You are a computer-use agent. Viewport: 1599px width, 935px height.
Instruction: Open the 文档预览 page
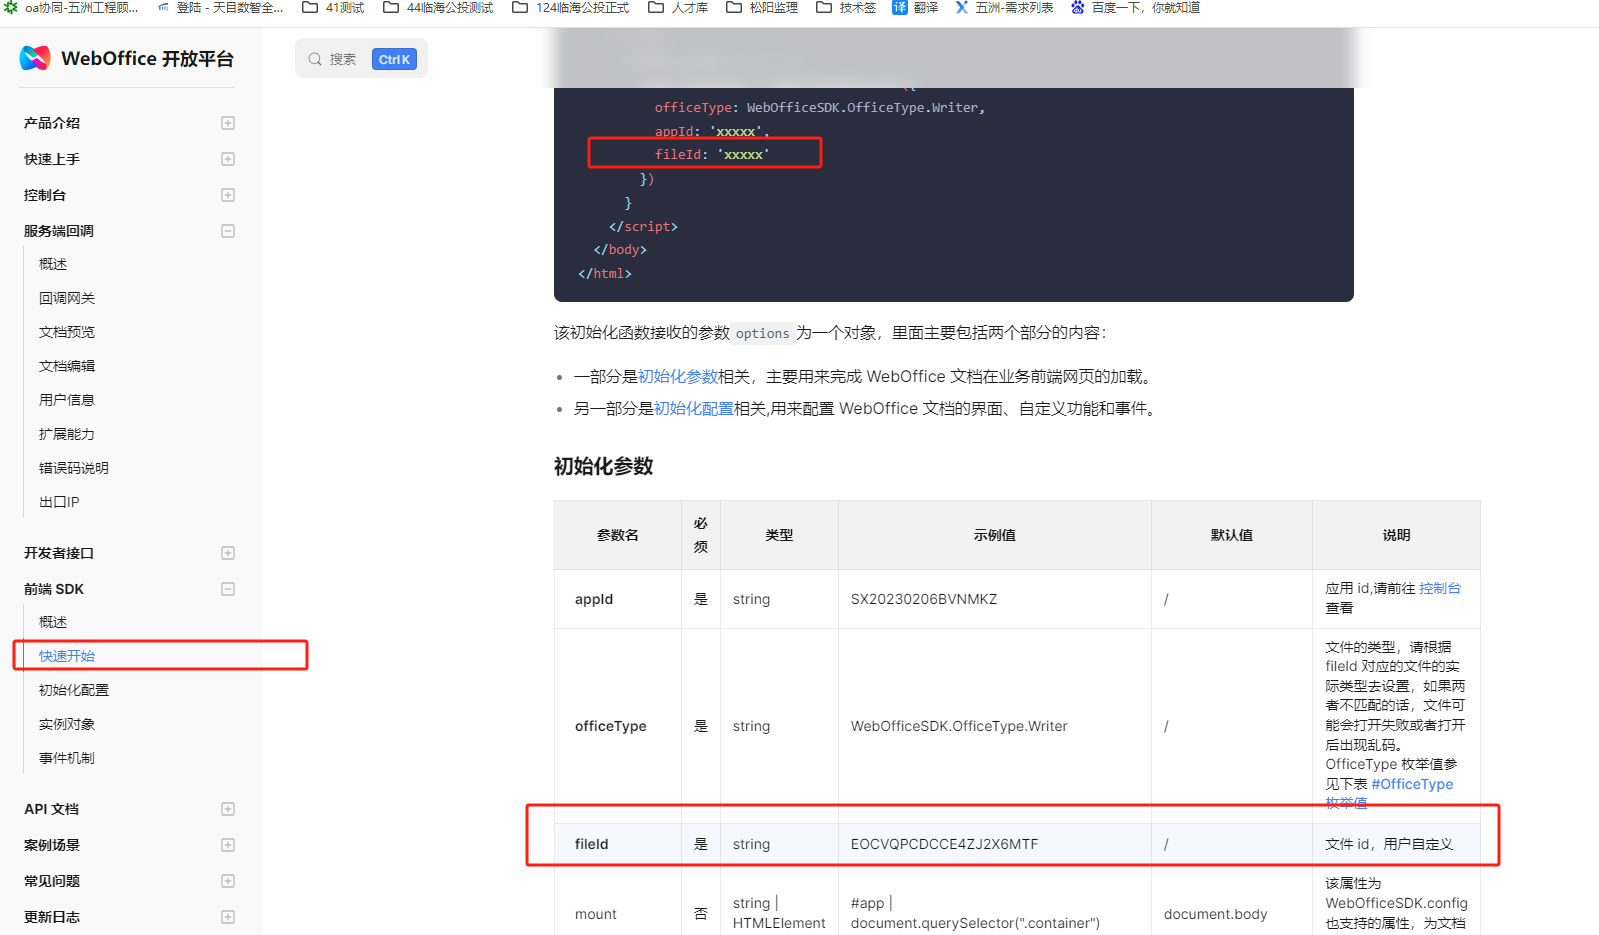point(67,332)
